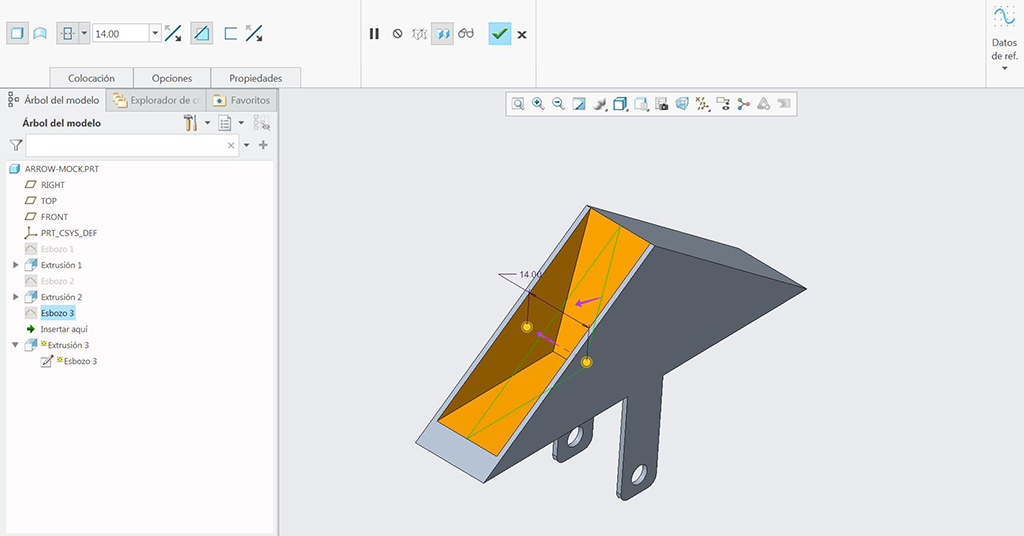The image size is (1024, 536).
Task: Clear the tree search with the X
Action: (x=231, y=146)
